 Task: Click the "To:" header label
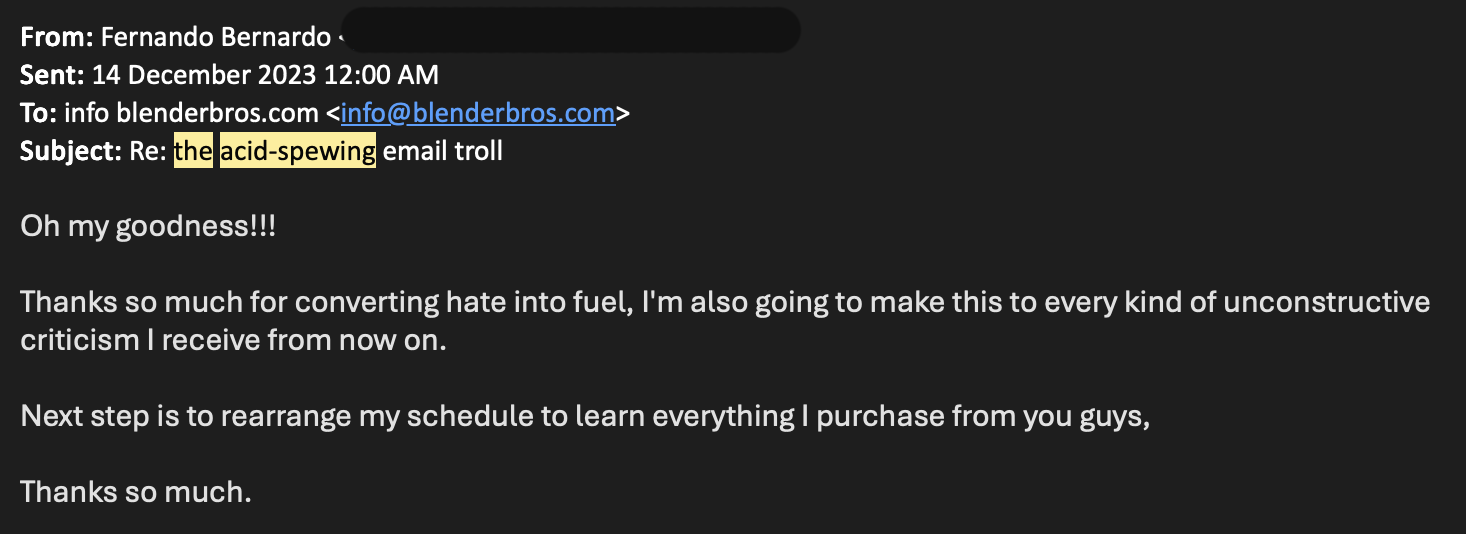[x=39, y=113]
